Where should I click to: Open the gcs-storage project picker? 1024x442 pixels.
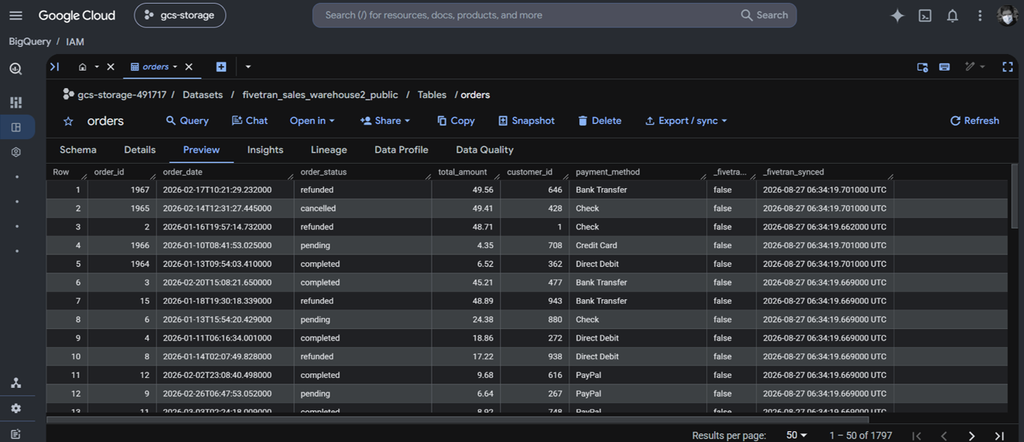click(180, 16)
